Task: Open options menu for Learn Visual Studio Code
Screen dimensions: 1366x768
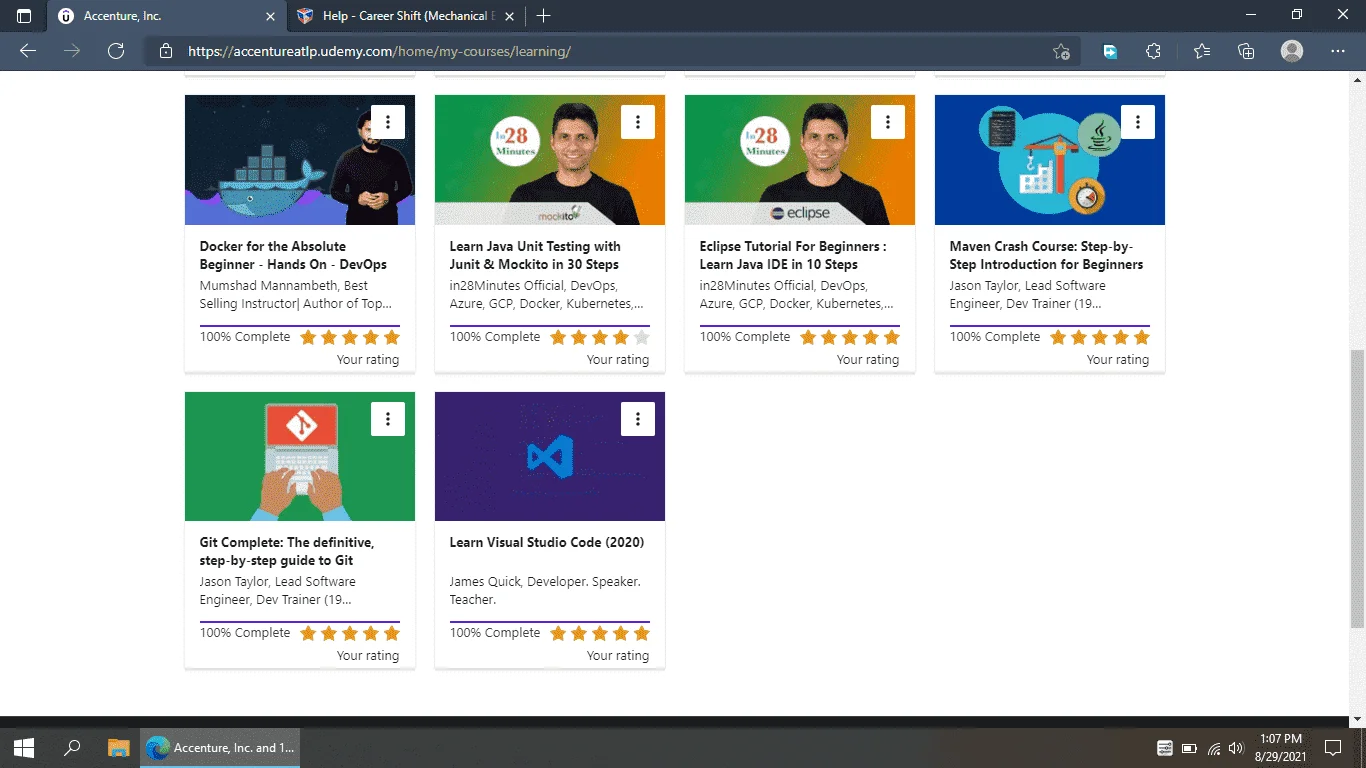Action: coord(638,419)
